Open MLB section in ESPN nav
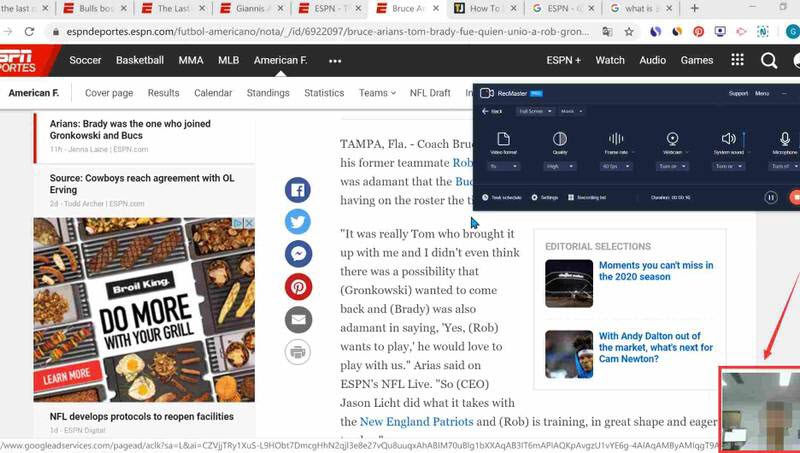 (229, 60)
